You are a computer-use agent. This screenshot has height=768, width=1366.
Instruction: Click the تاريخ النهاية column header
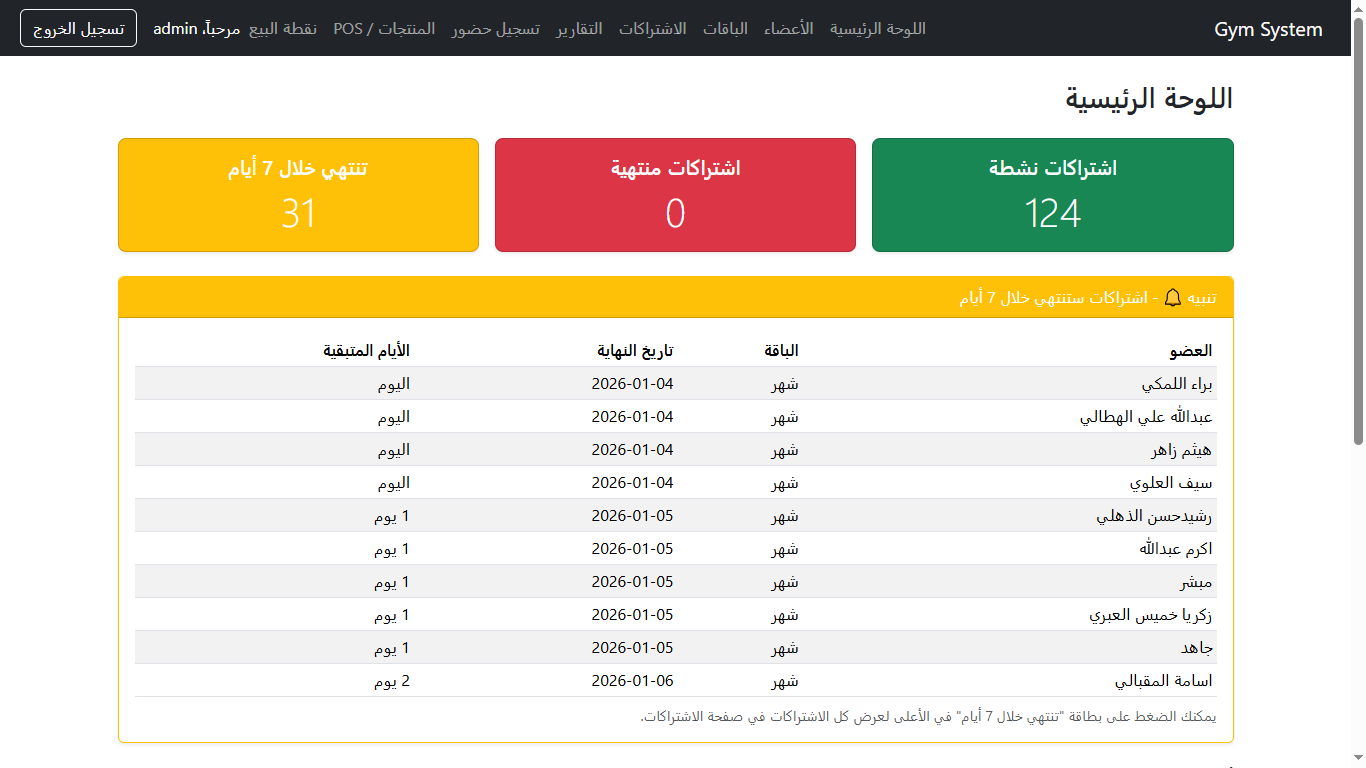[x=635, y=351]
